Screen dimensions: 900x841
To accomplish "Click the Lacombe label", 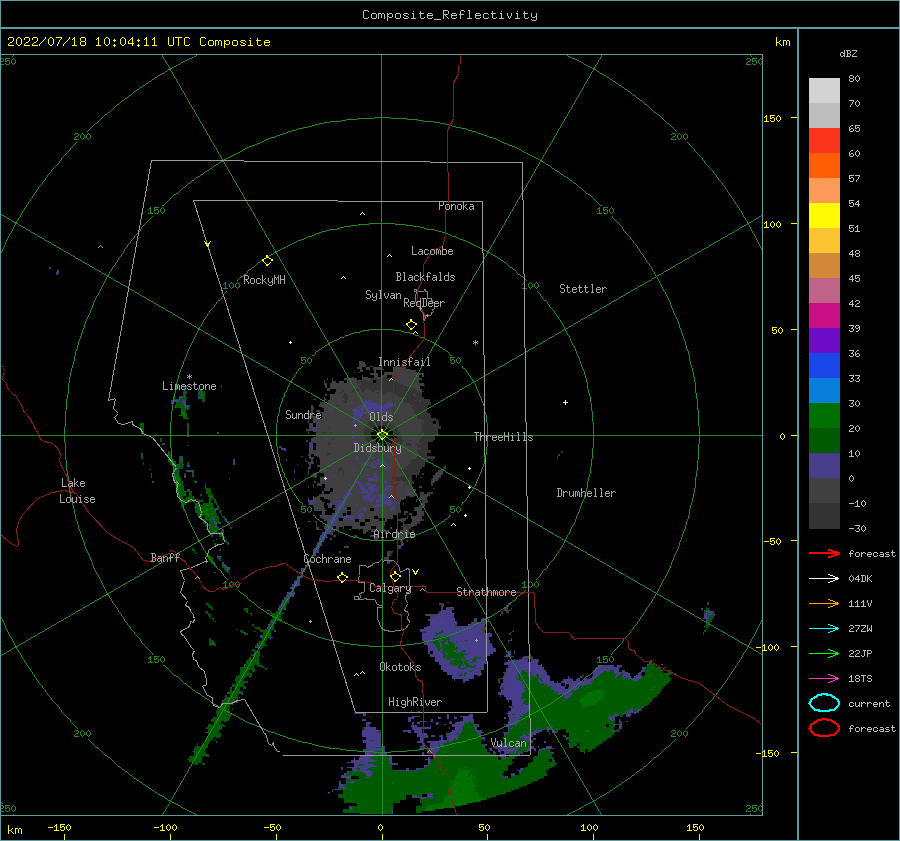I will click(x=432, y=251).
